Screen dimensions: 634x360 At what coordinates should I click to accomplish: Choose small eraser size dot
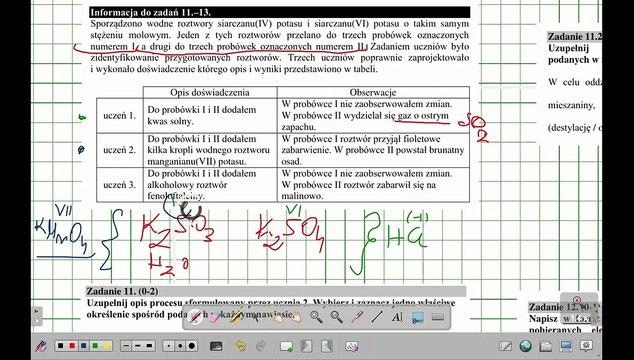(x=169, y=346)
